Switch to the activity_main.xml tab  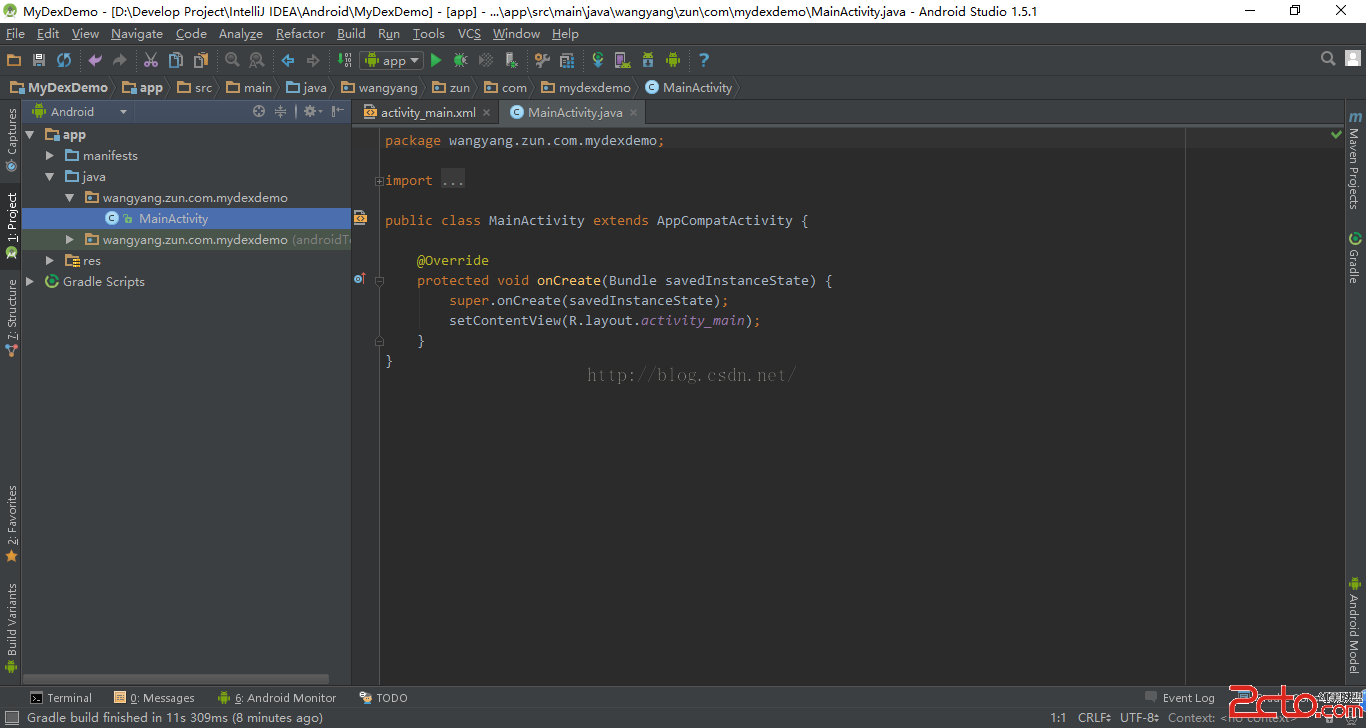tap(427, 113)
